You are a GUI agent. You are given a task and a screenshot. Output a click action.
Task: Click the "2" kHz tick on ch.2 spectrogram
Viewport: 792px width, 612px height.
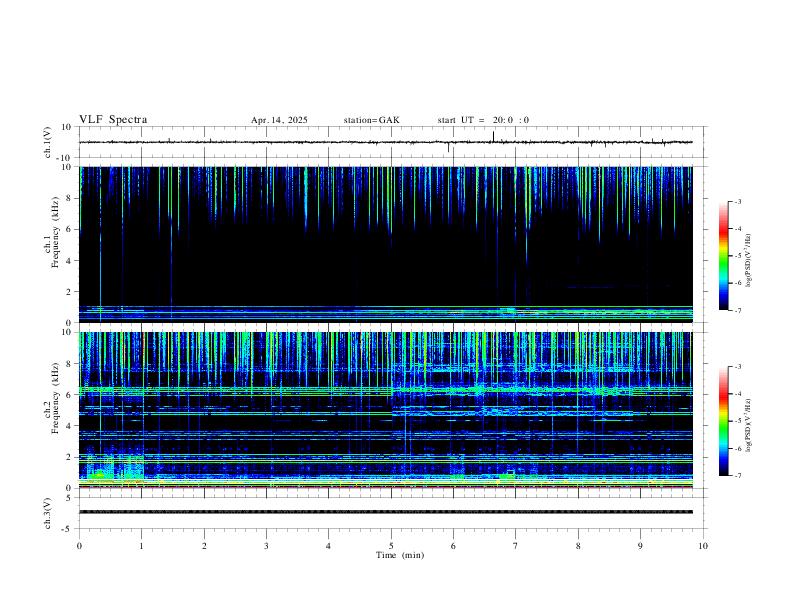click(70, 457)
